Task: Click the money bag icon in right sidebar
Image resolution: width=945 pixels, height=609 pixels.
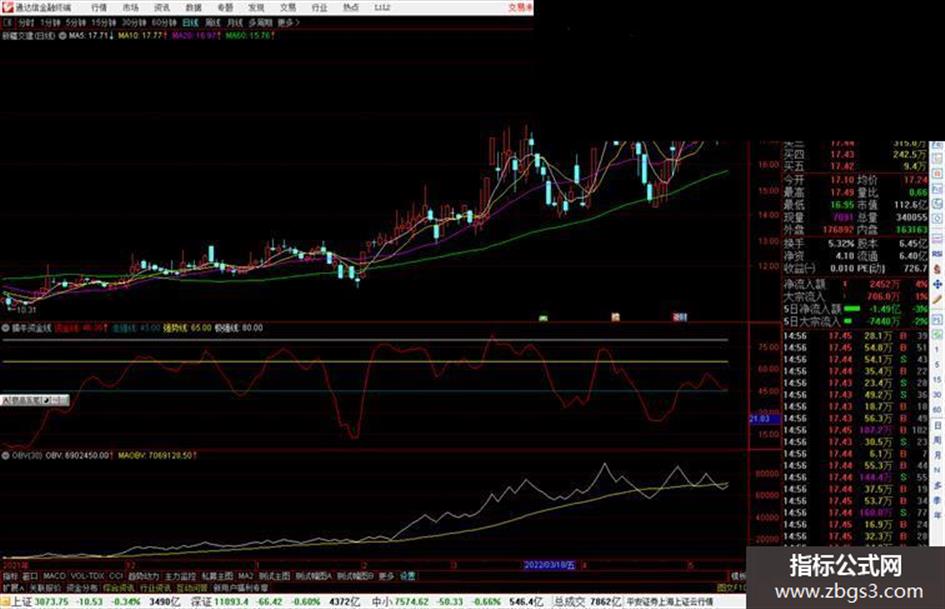Action: point(937,269)
